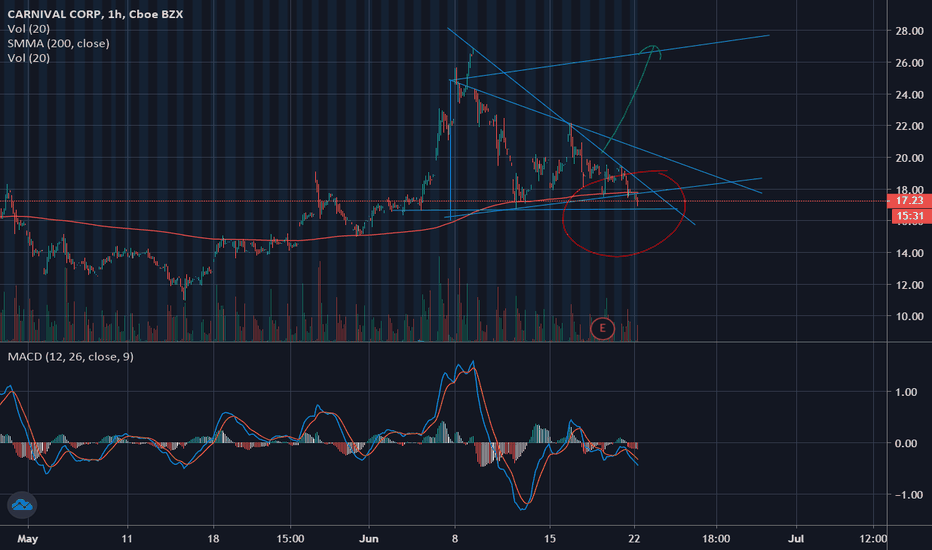
Task: Click the earnings 'E' marker icon
Action: click(602, 328)
